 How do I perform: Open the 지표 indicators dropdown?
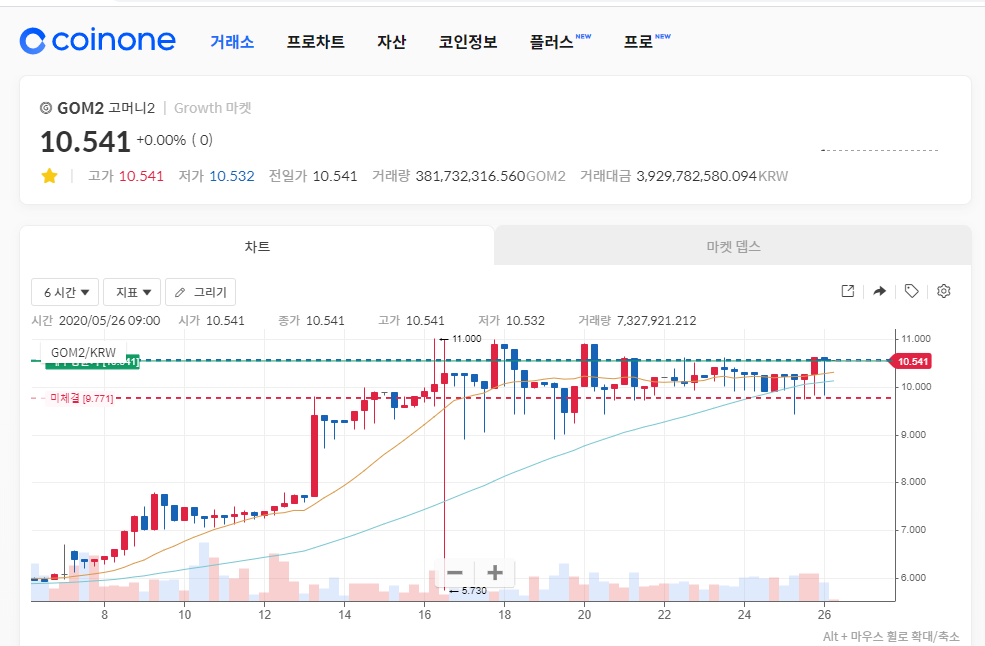click(133, 292)
